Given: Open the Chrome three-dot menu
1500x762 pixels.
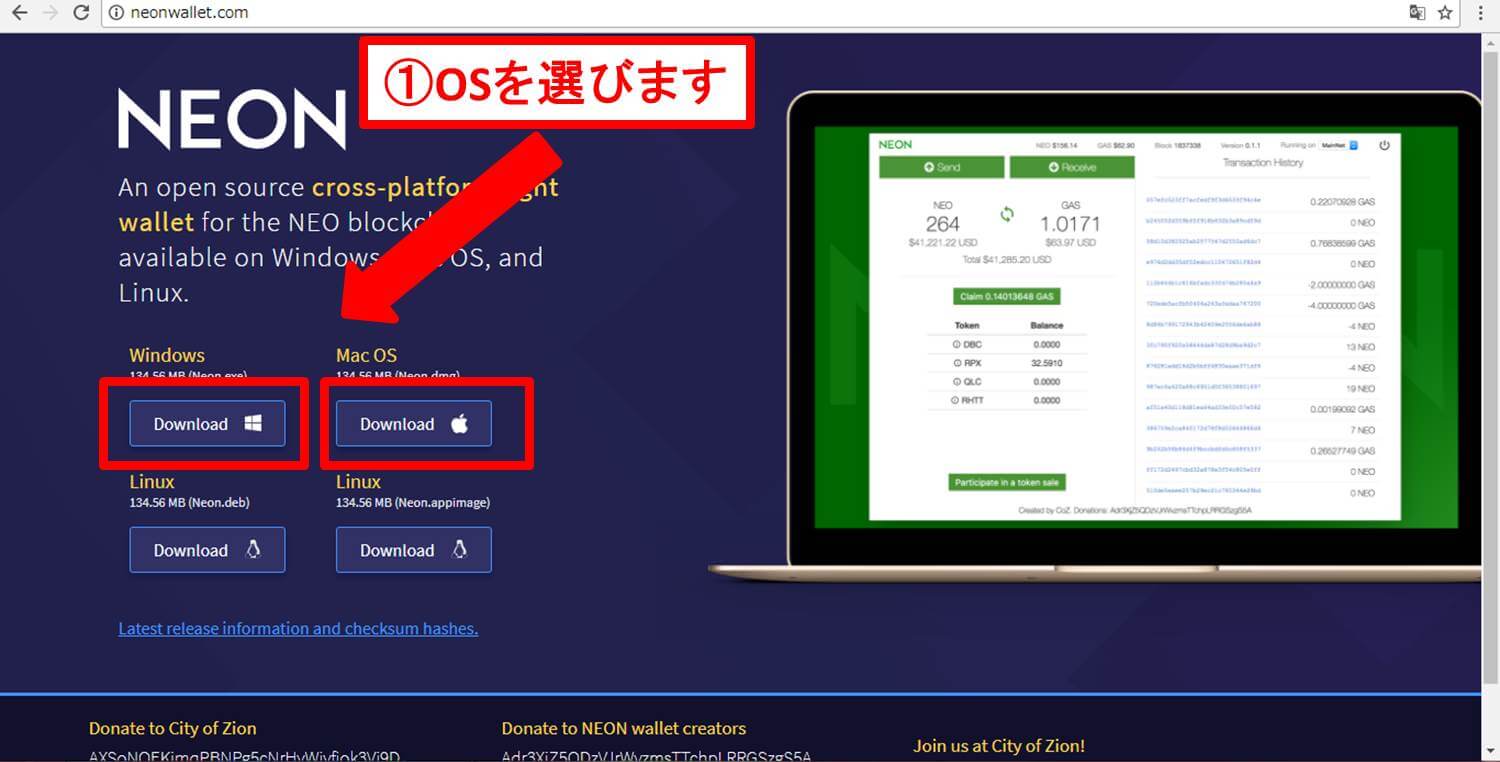Looking at the screenshot, I should (1481, 13).
